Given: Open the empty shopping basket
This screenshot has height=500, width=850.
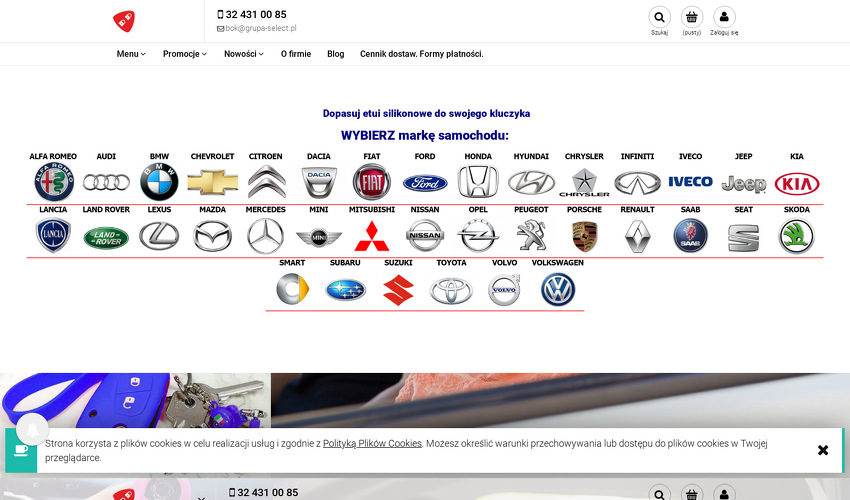Looking at the screenshot, I should (x=692, y=17).
